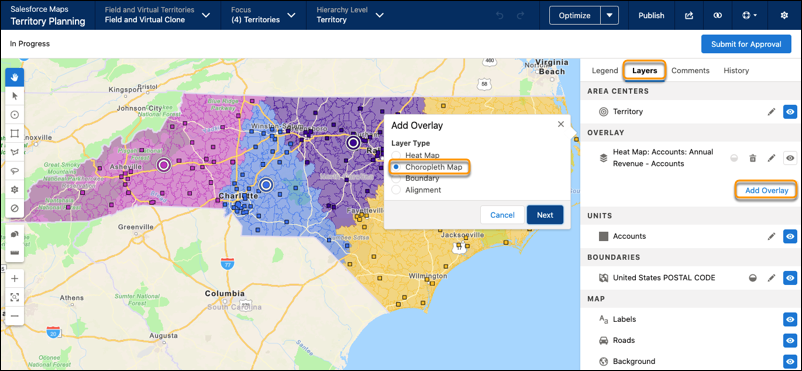The height and width of the screenshot is (371, 802).
Task: Click the dark purple area center near Raleigh
Action: coord(353,143)
